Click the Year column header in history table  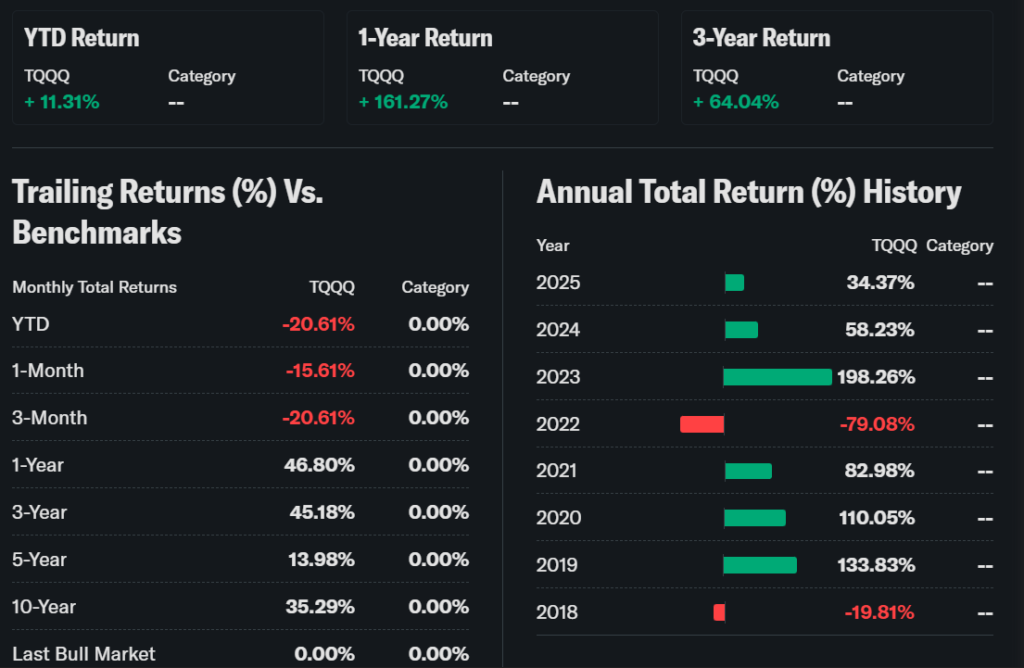coord(553,245)
